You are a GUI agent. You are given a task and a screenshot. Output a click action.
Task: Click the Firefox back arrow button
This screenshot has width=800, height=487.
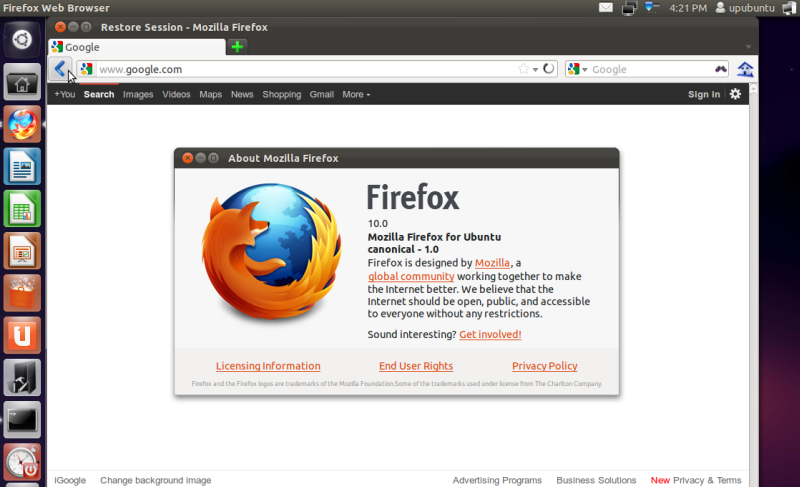coord(60,68)
